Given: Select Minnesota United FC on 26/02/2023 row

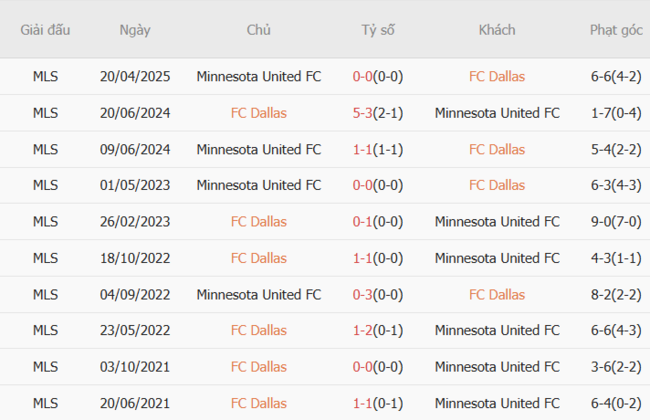Looking at the screenshot, I should click(x=497, y=221).
